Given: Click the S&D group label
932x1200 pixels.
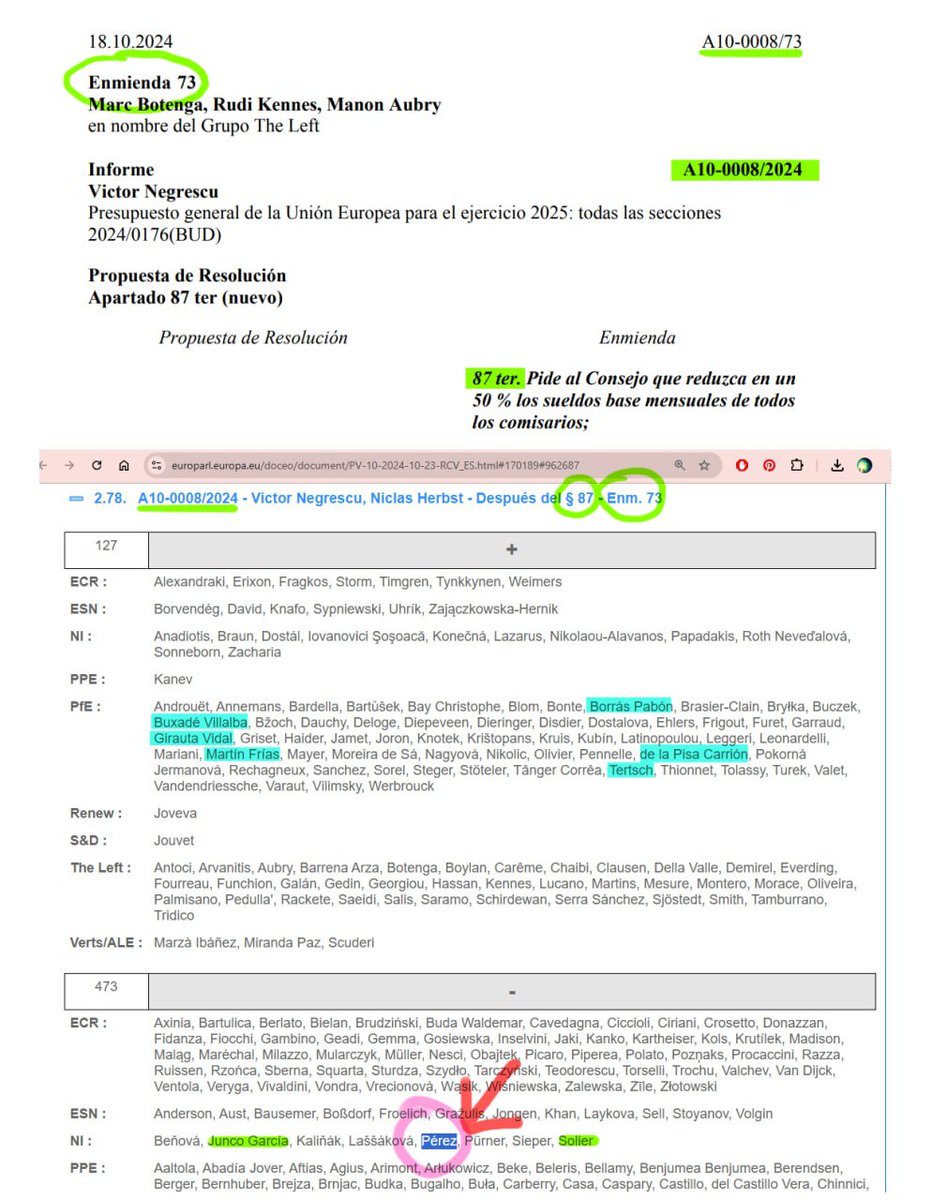Looking at the screenshot, I should 90,840.
